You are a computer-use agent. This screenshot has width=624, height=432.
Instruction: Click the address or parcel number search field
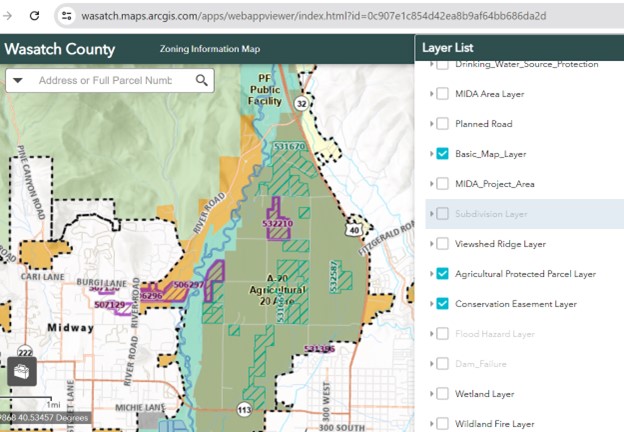tap(105, 81)
